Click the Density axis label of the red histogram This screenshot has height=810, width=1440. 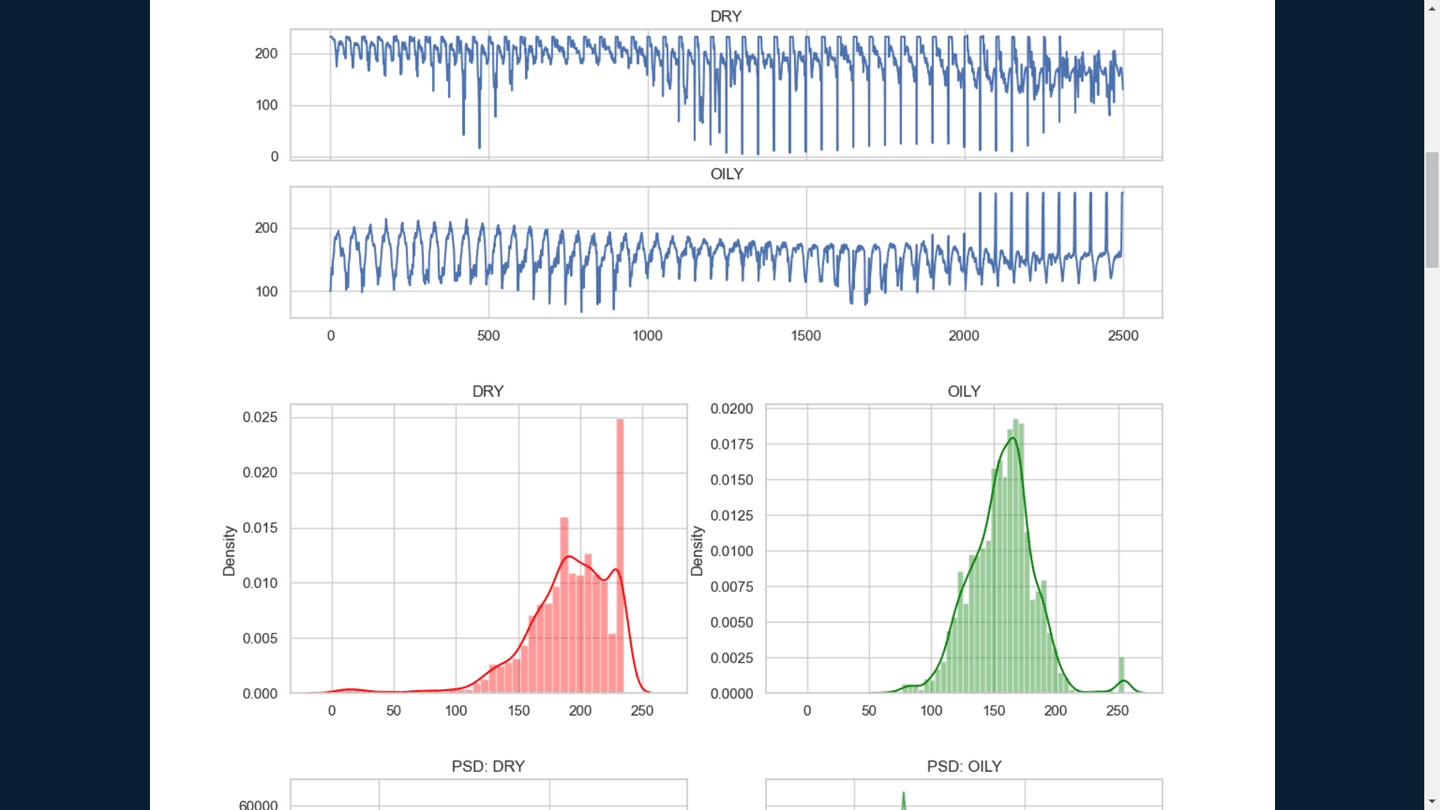coord(229,550)
